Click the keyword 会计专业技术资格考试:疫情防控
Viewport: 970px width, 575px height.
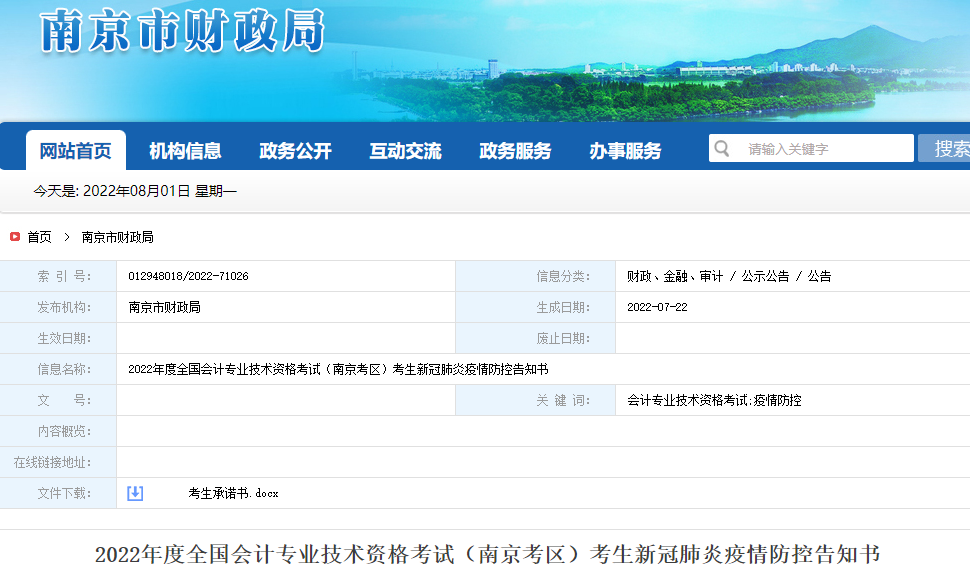click(714, 400)
